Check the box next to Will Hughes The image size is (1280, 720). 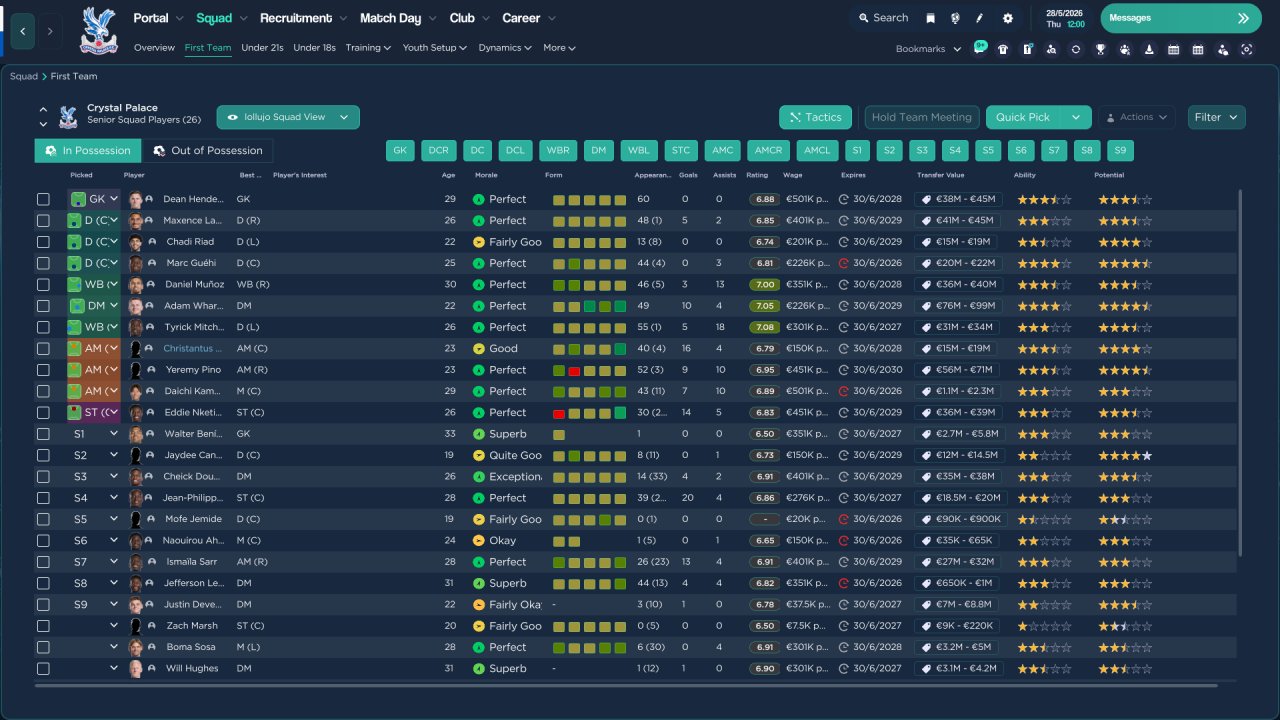pos(43,669)
